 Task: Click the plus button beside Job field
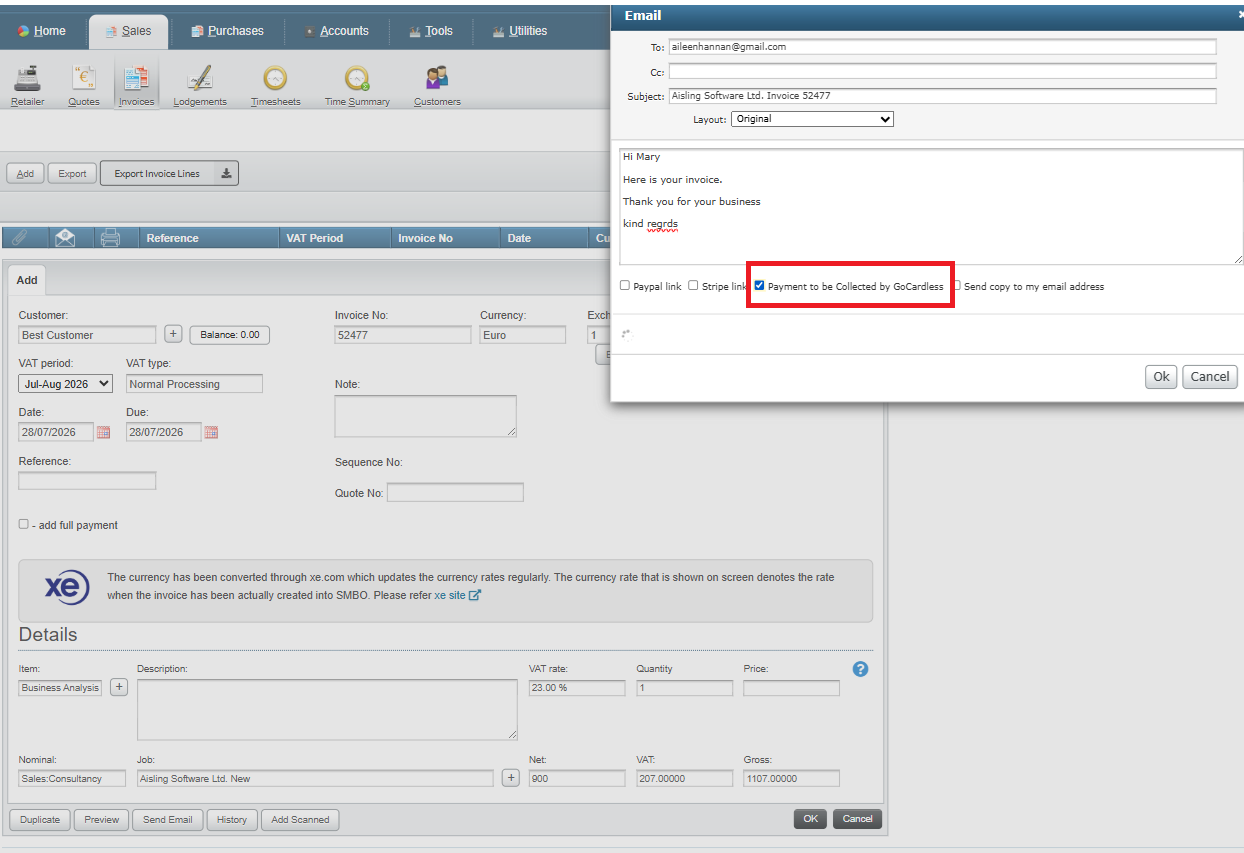(511, 778)
